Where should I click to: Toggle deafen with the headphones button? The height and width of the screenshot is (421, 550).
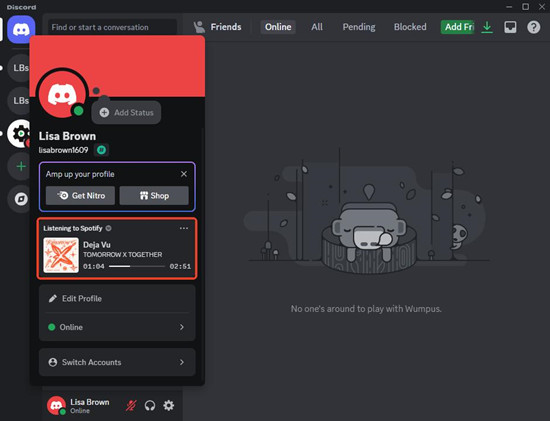[150, 406]
